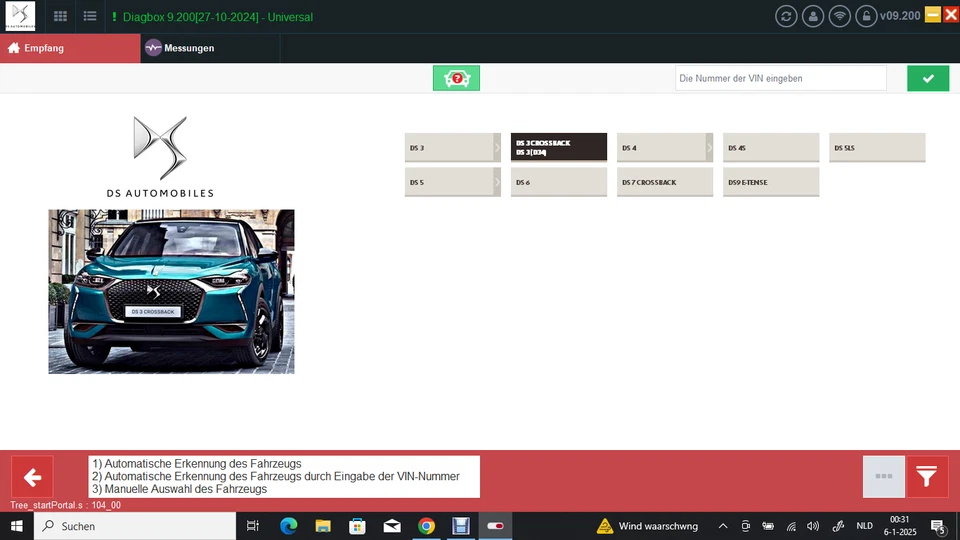
Task: Open Task View in the taskbar
Action: 252,526
